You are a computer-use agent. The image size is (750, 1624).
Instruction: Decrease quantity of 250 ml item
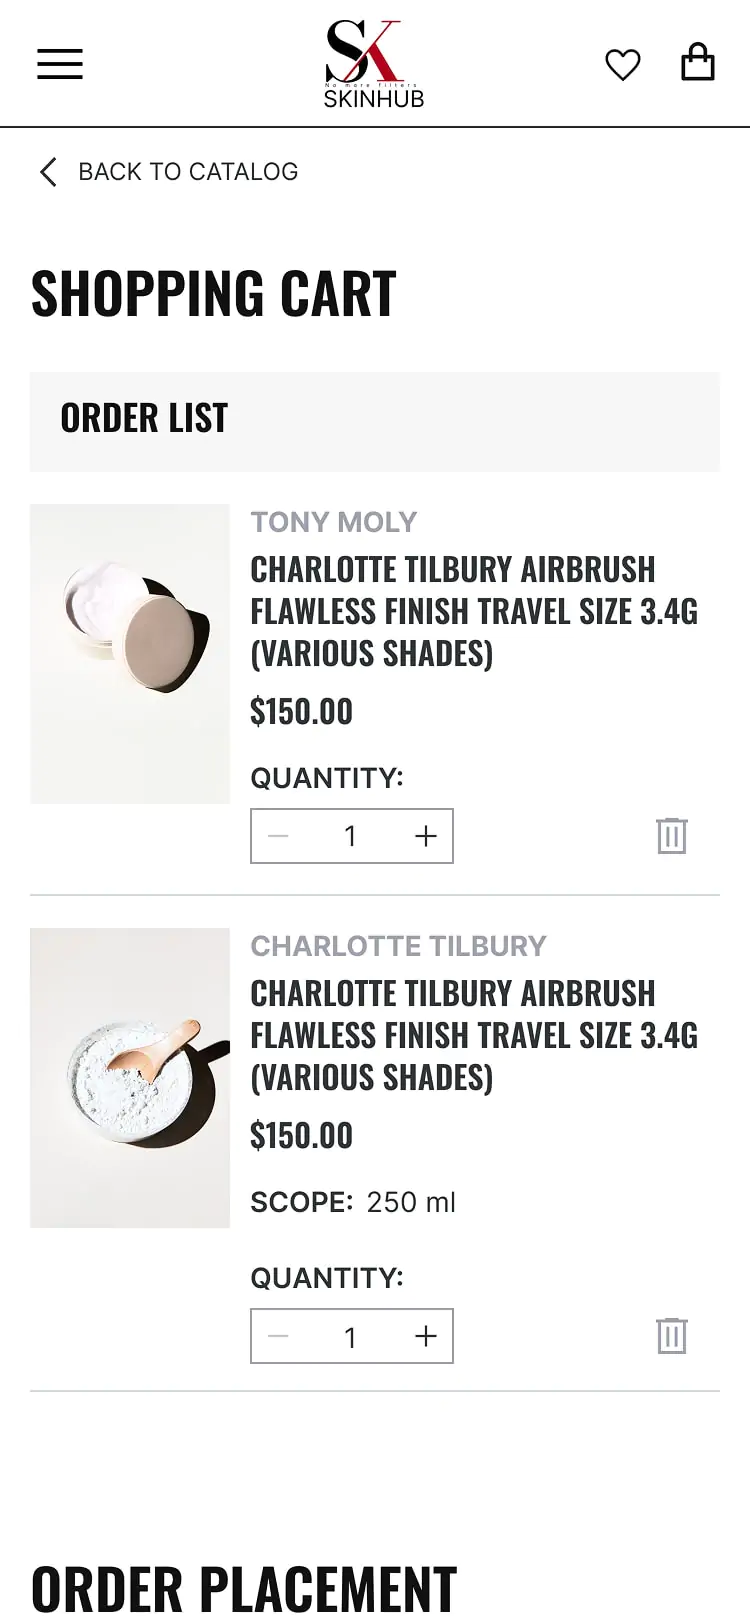click(x=279, y=1336)
